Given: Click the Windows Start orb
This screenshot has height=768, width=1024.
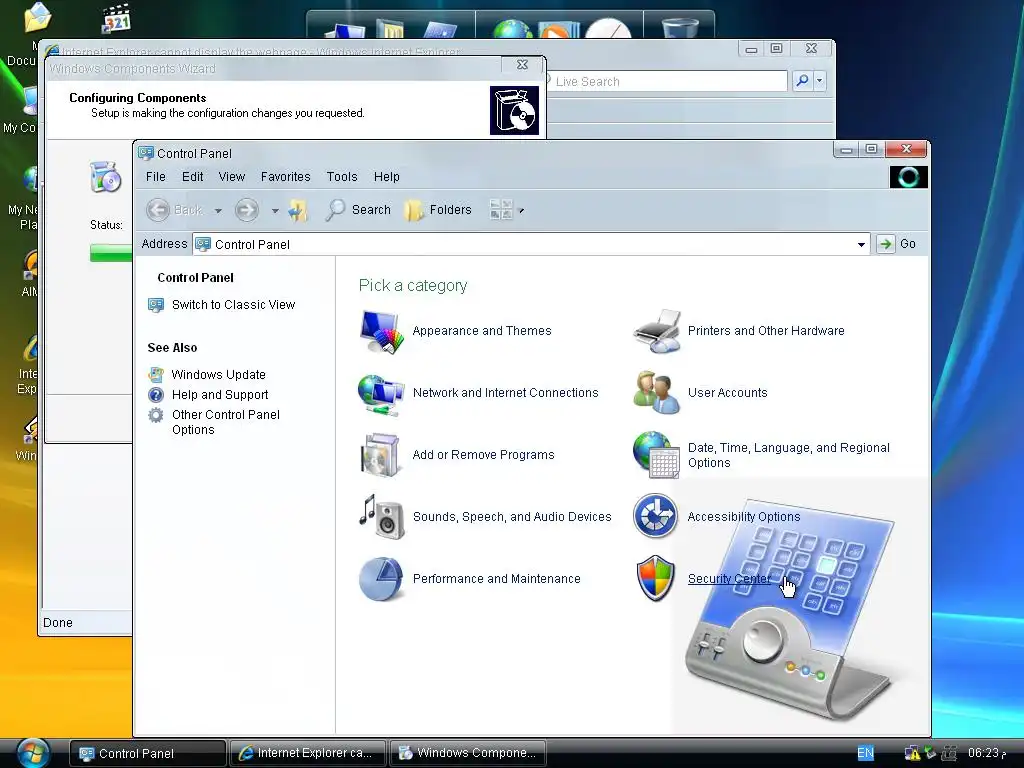Looking at the screenshot, I should (33, 753).
